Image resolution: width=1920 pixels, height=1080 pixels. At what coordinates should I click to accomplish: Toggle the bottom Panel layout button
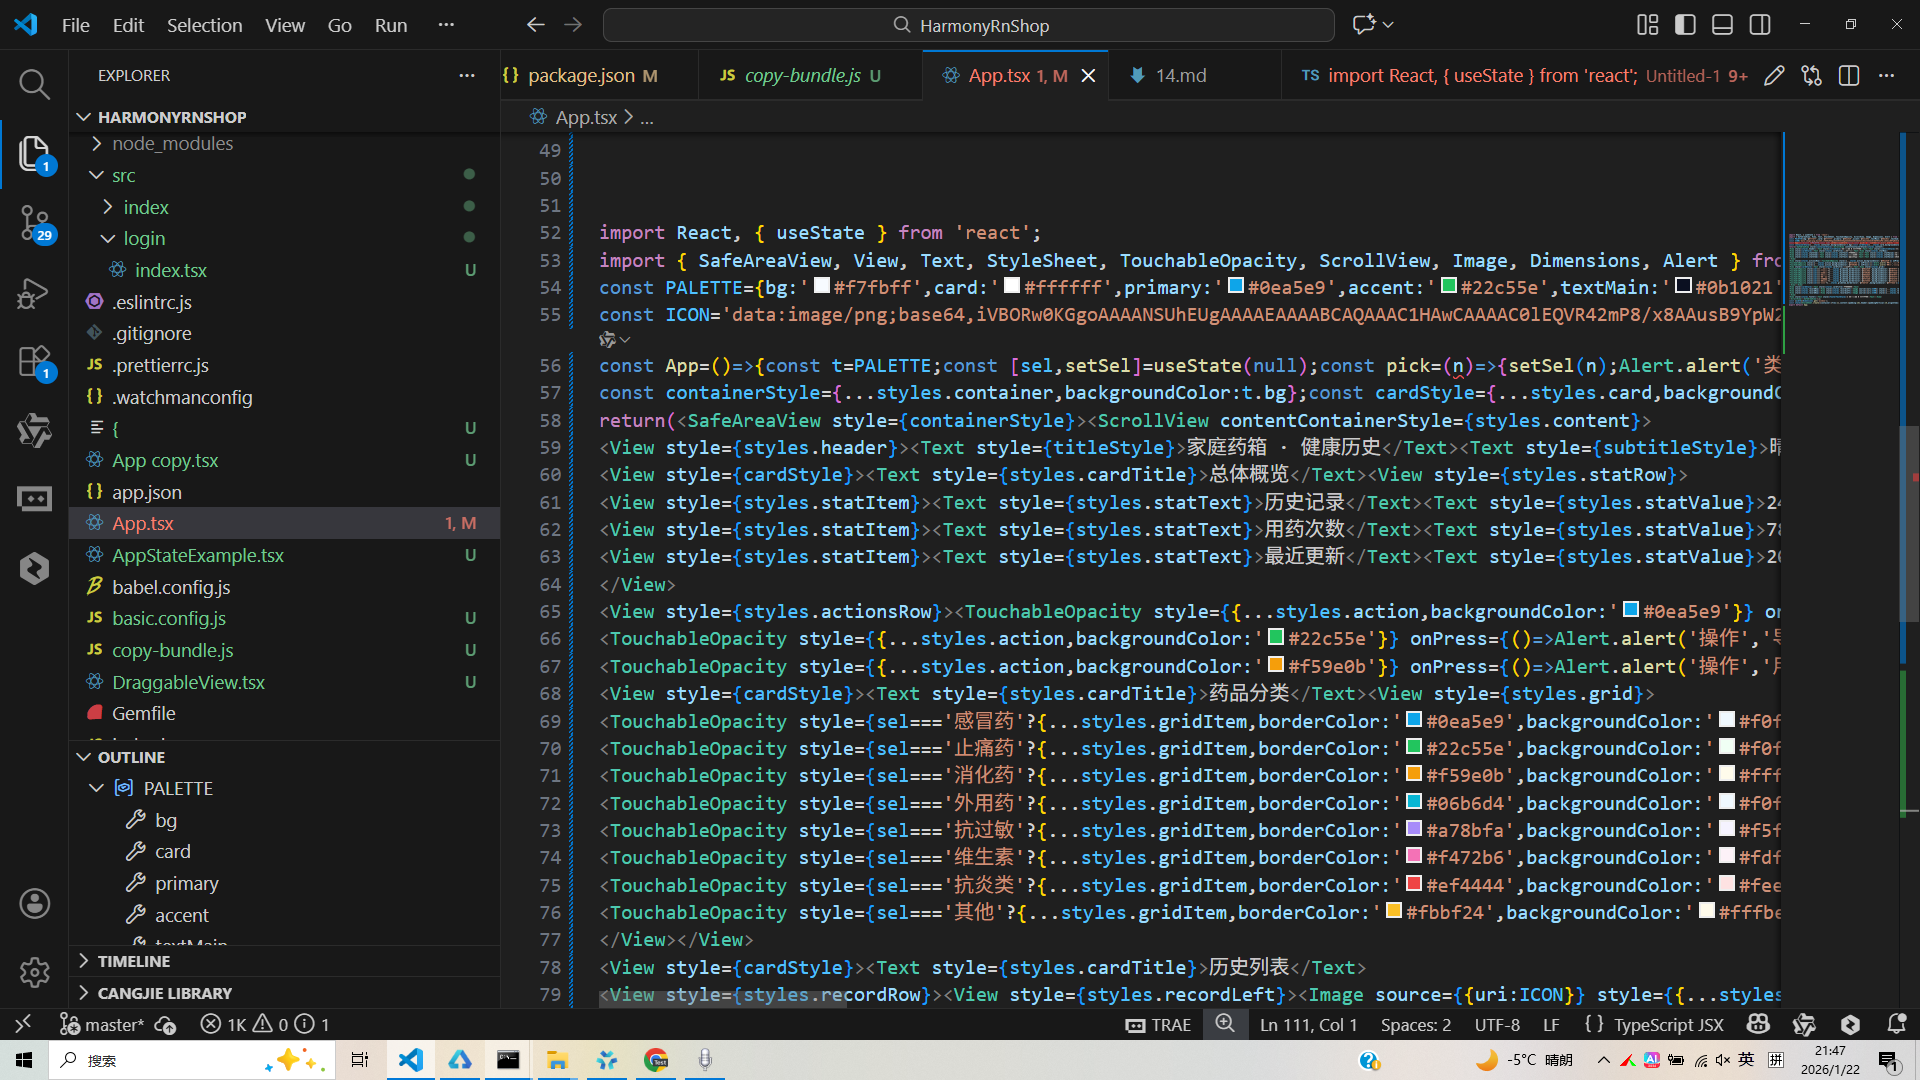click(1722, 25)
